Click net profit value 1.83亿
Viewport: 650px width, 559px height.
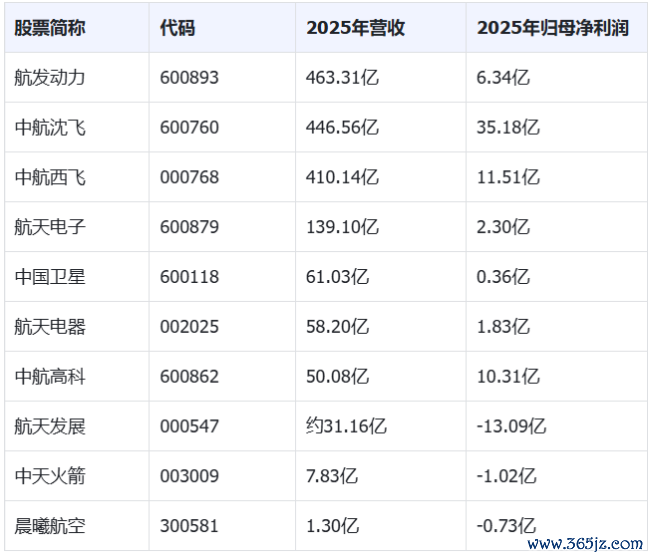tap(503, 327)
